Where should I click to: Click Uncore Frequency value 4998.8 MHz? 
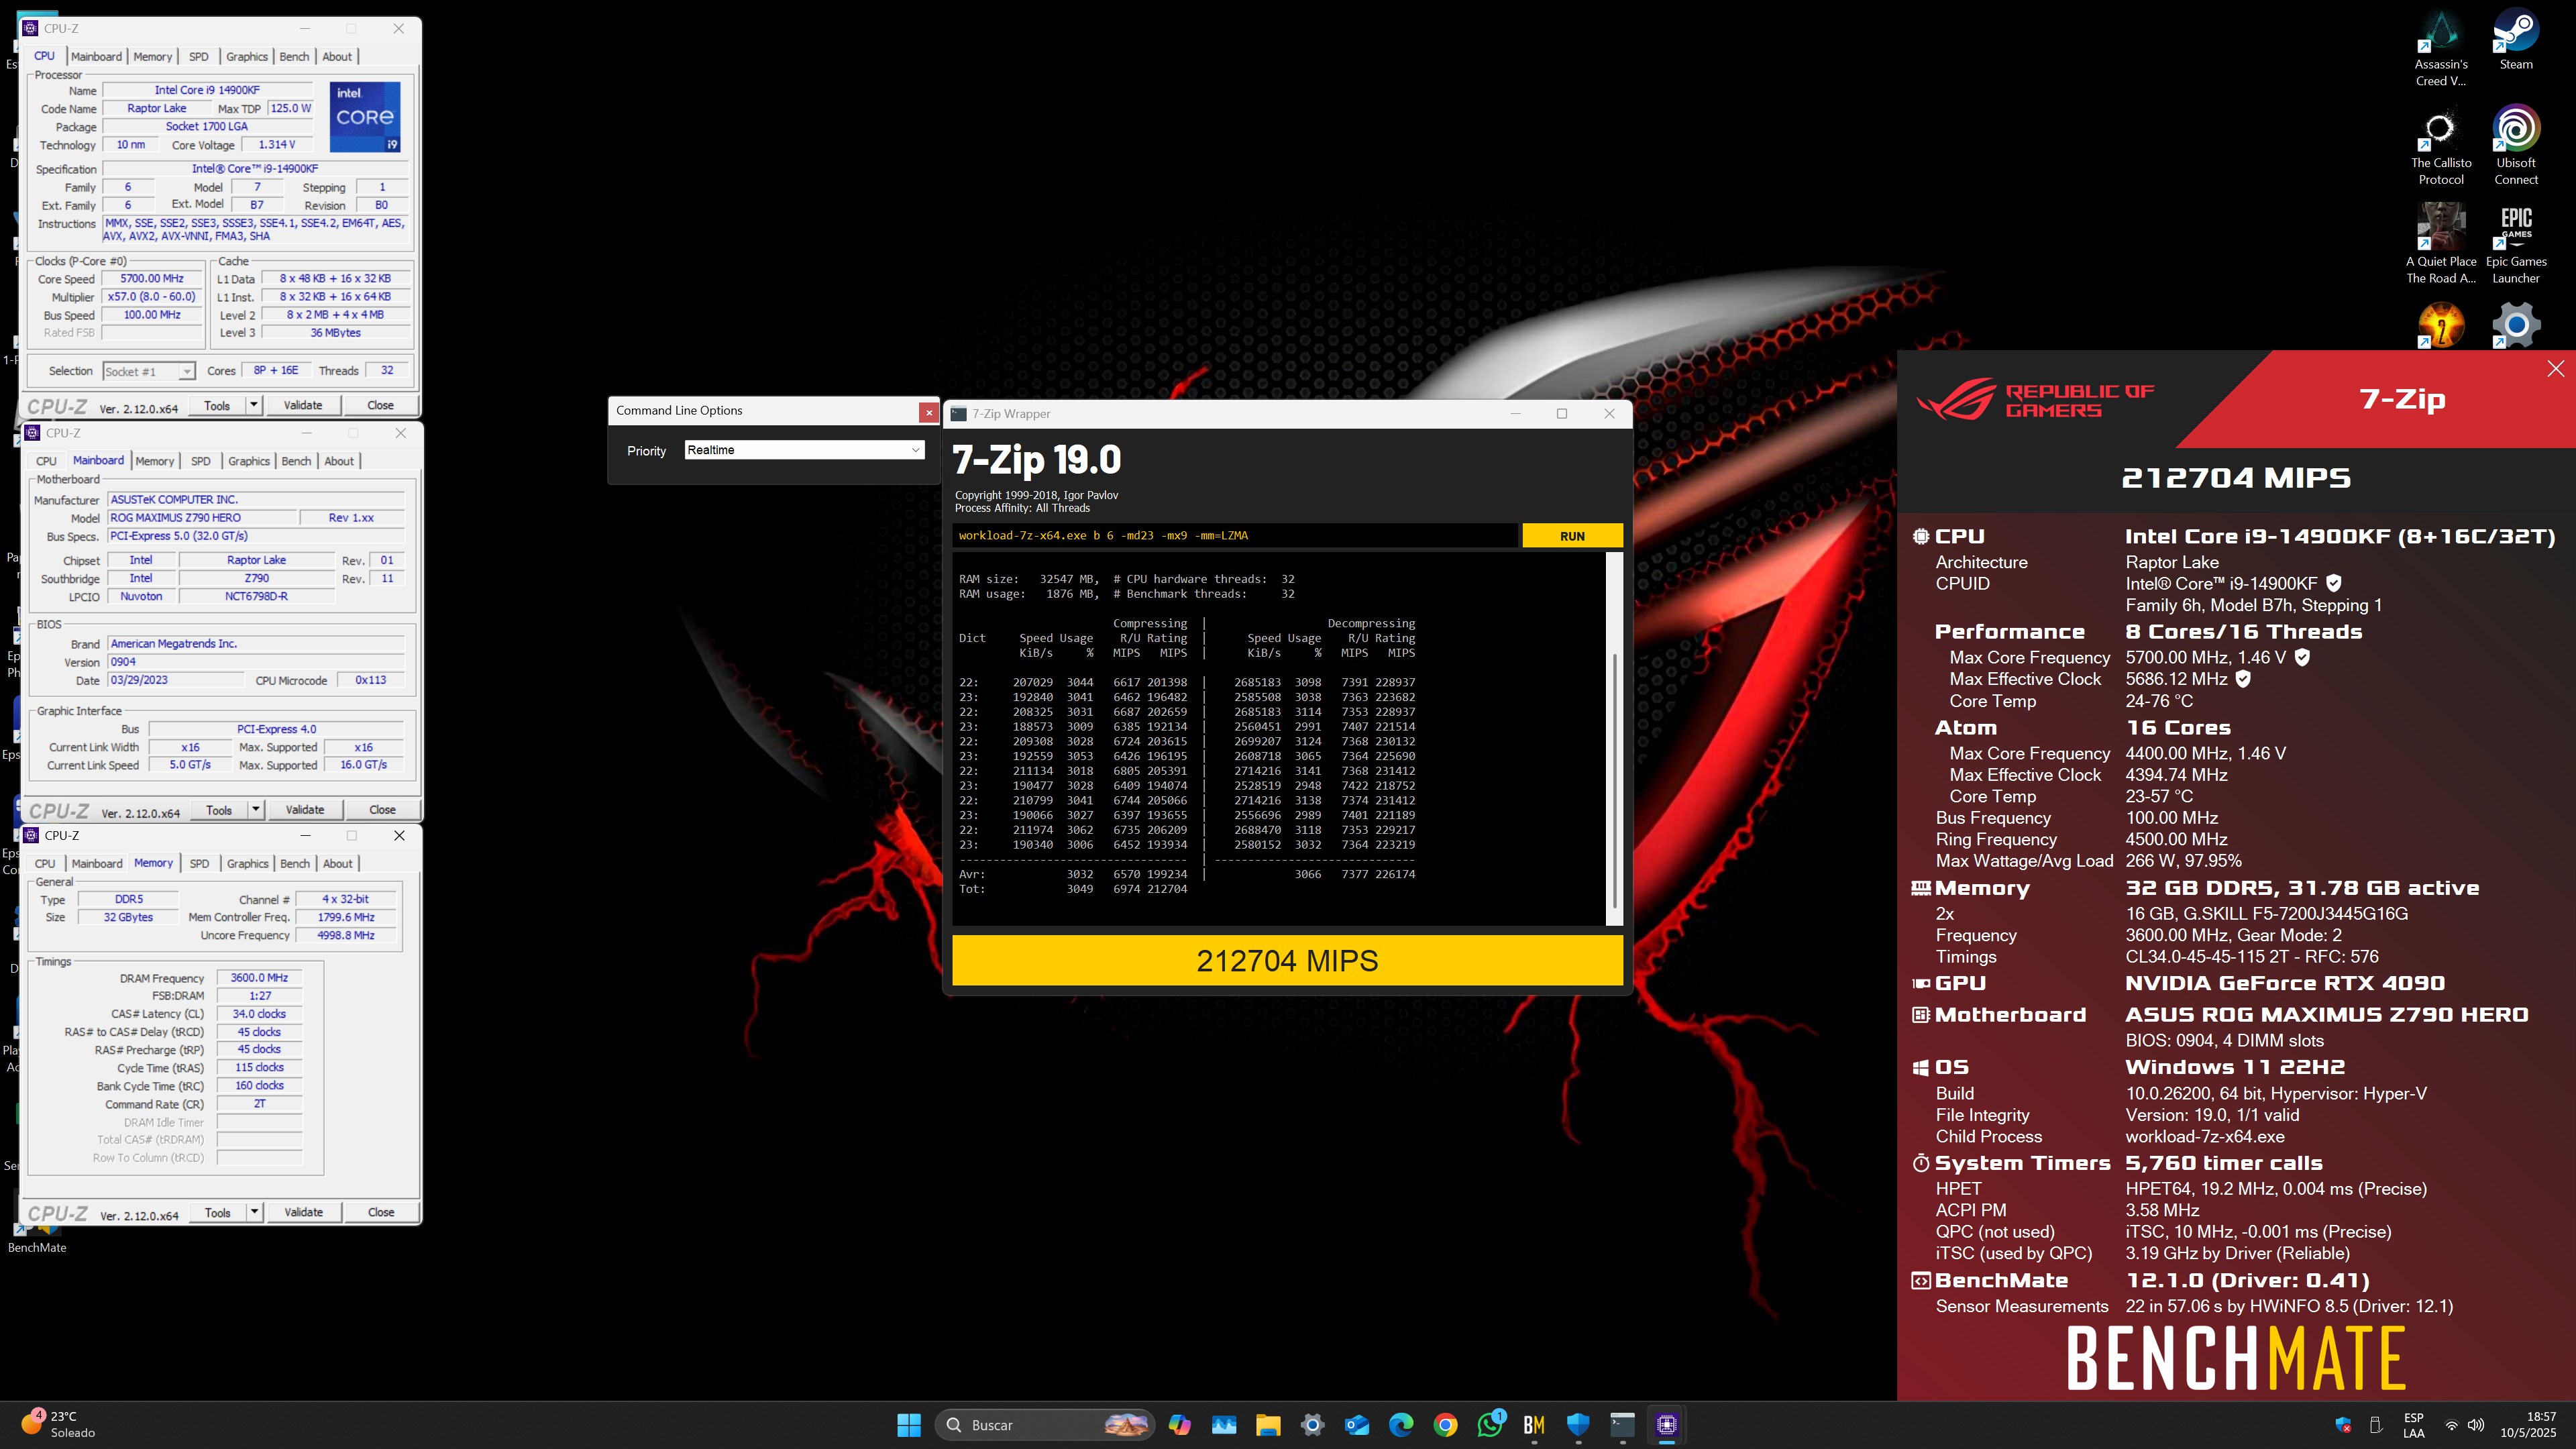346,936
